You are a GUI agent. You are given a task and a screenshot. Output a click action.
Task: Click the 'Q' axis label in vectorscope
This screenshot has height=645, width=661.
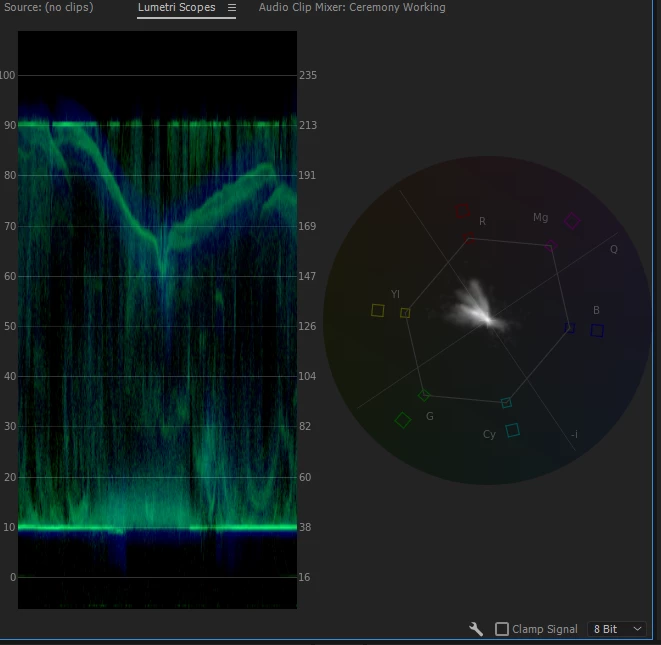pos(614,249)
